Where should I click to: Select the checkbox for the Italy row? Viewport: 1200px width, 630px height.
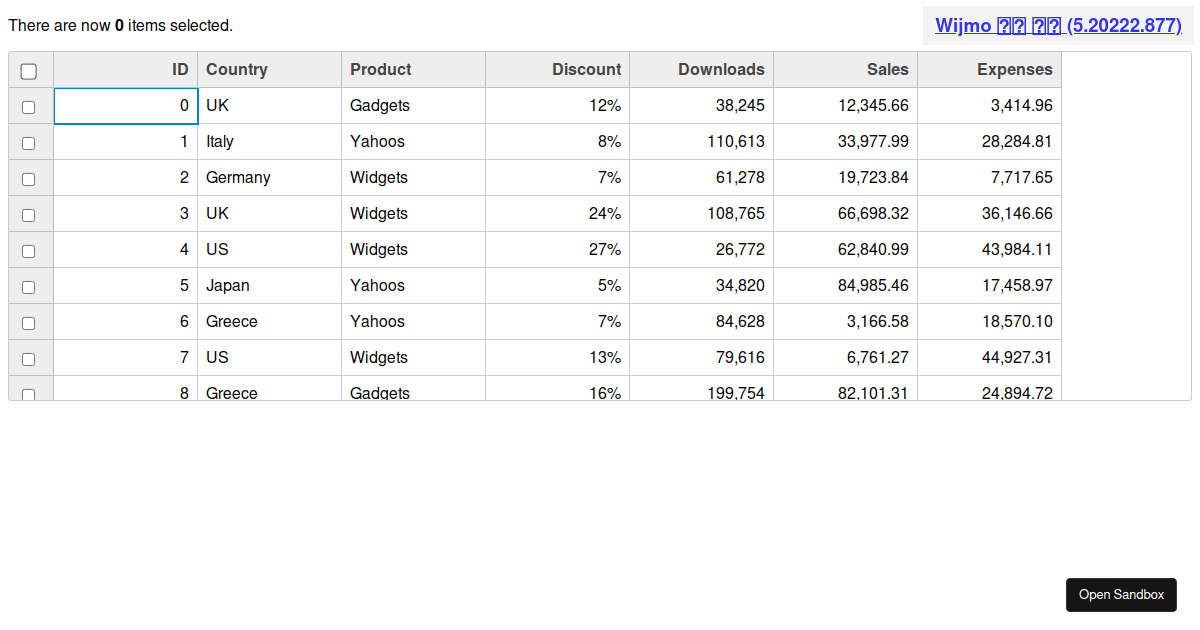tap(29, 143)
